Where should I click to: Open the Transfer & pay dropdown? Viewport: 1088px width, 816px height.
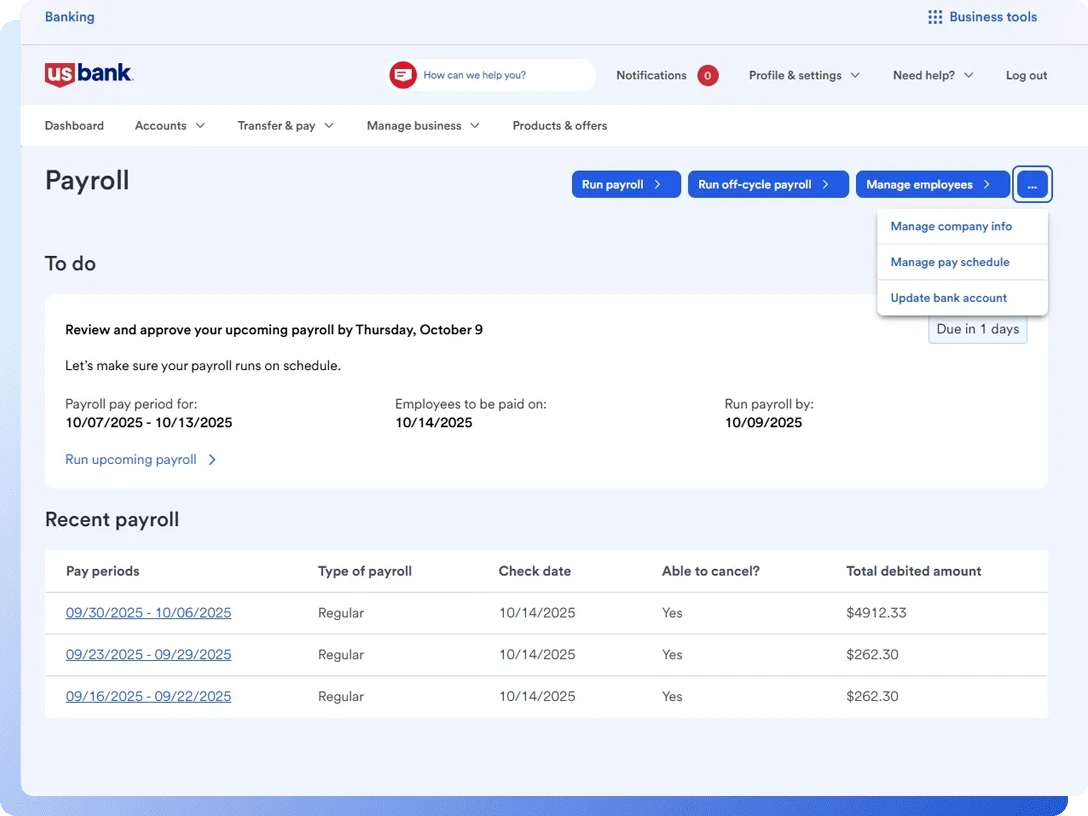point(285,126)
